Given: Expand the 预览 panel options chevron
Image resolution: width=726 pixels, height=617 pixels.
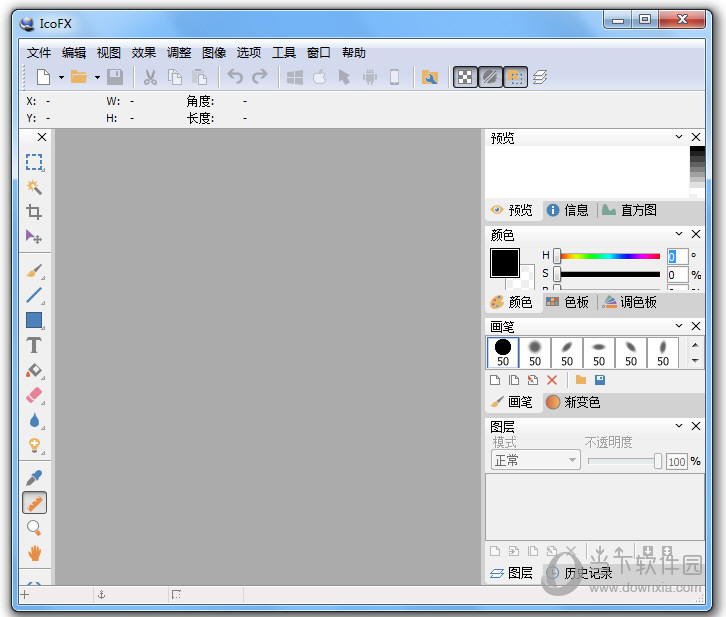Looking at the screenshot, I should click(679, 137).
